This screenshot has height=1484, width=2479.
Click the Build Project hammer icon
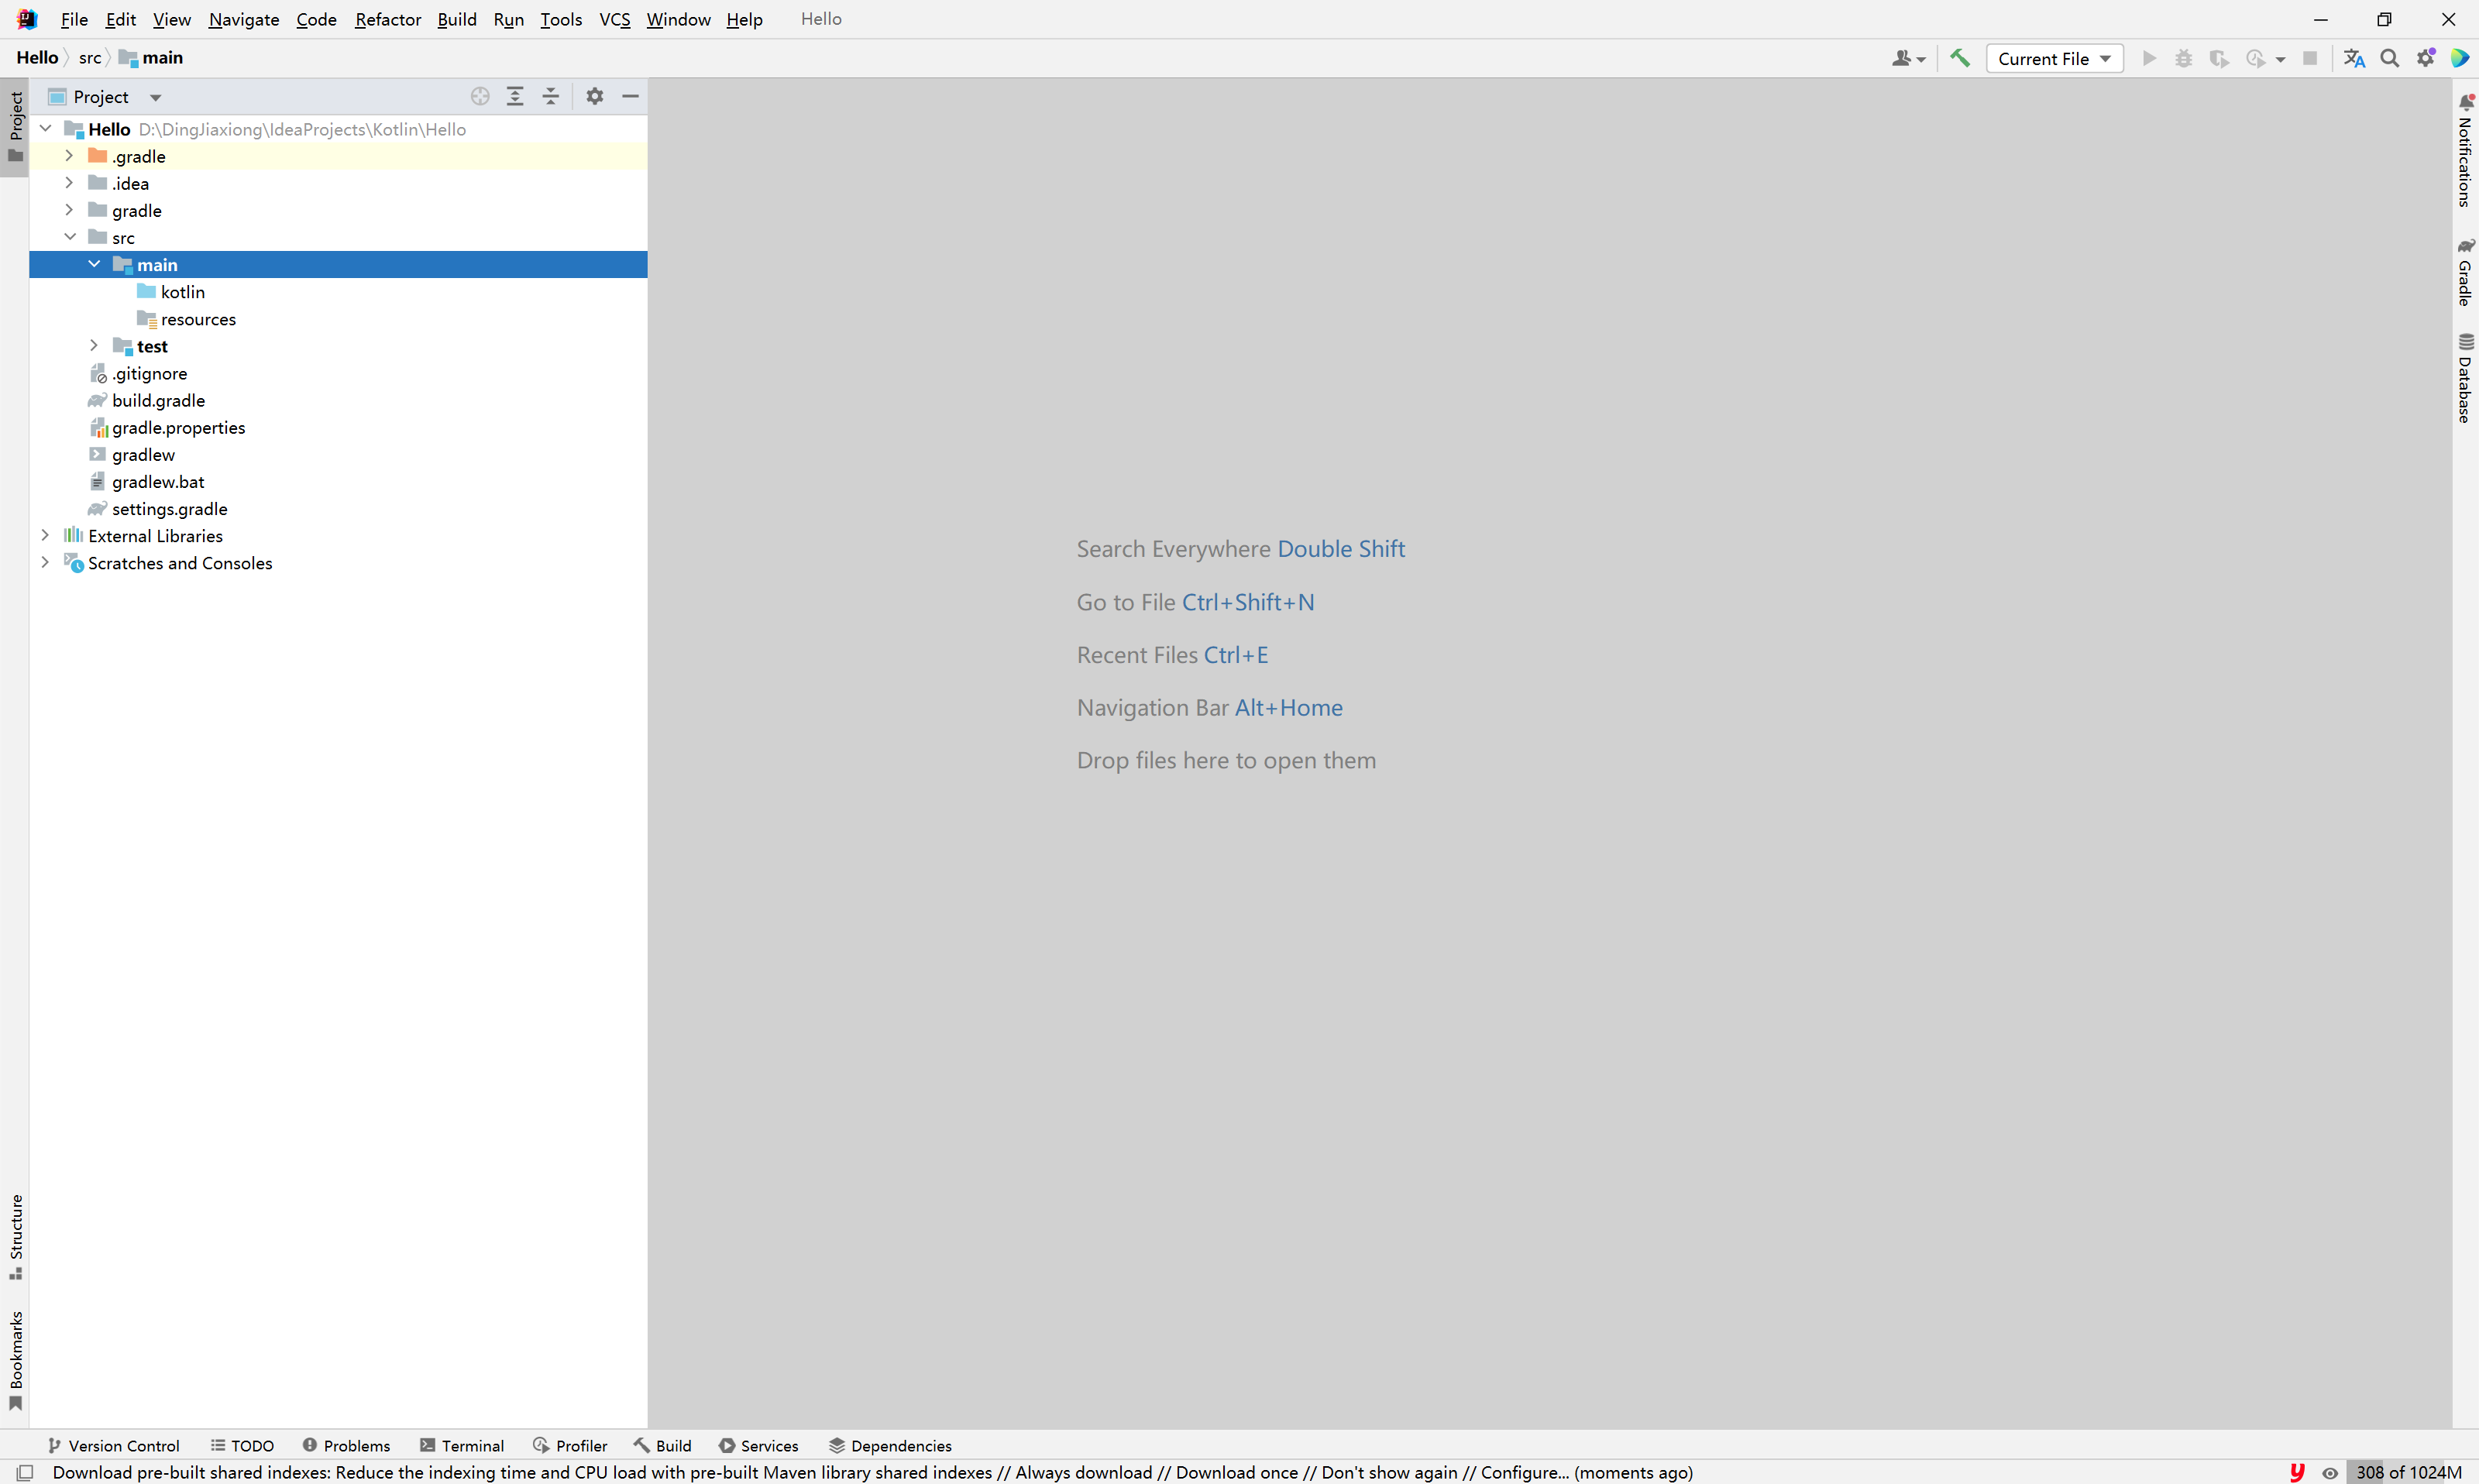pos(1960,58)
